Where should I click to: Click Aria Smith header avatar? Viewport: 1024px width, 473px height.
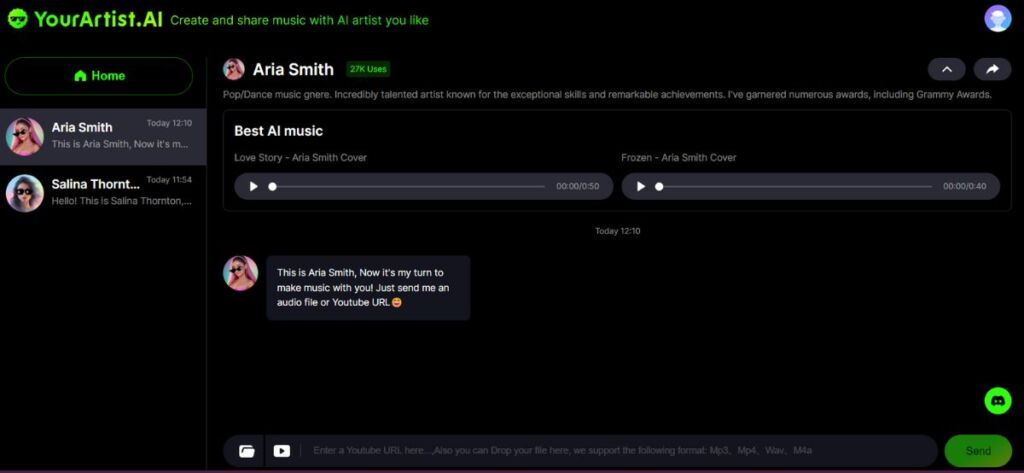(x=234, y=69)
